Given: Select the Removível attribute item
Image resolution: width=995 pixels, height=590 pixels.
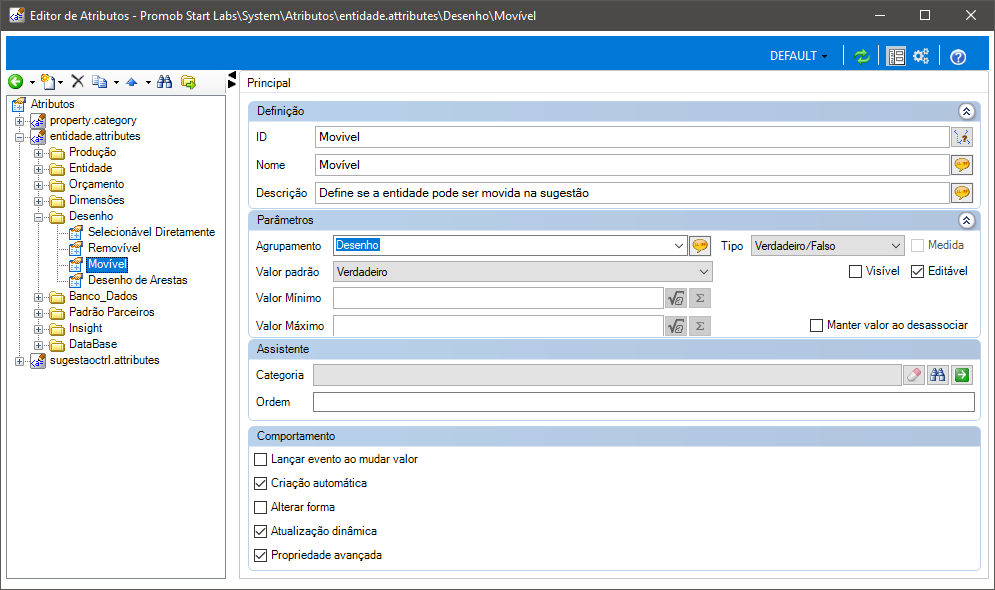Looking at the screenshot, I should (114, 248).
